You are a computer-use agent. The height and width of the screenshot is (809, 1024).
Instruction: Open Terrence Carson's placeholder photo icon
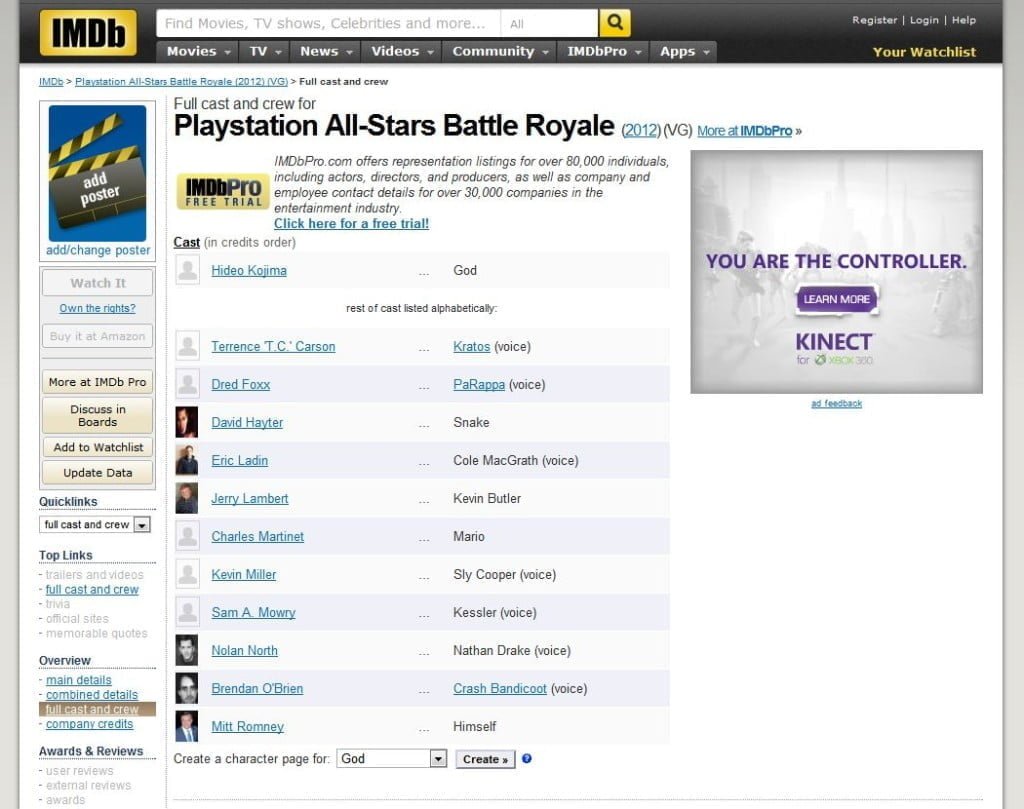pos(187,346)
